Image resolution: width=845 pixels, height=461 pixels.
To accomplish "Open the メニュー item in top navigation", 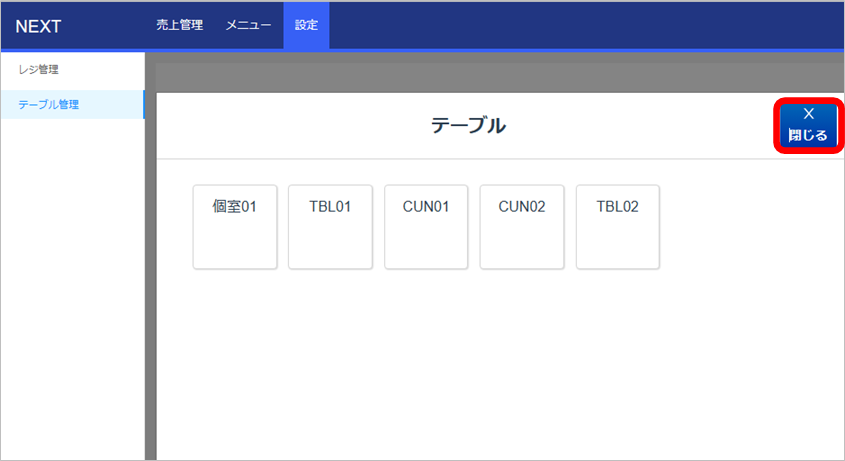I will pyautogui.click(x=248, y=25).
